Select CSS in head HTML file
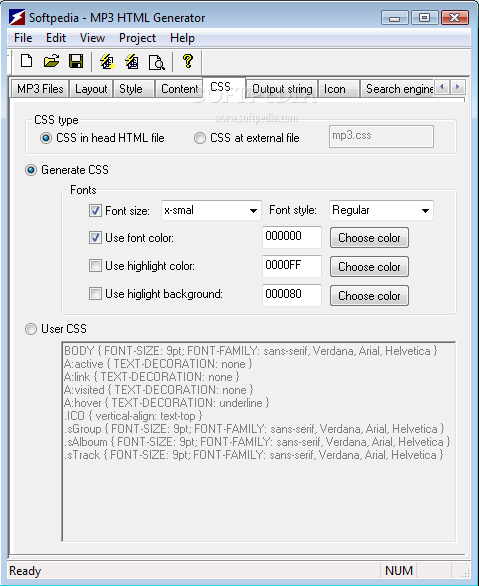 tap(102, 138)
